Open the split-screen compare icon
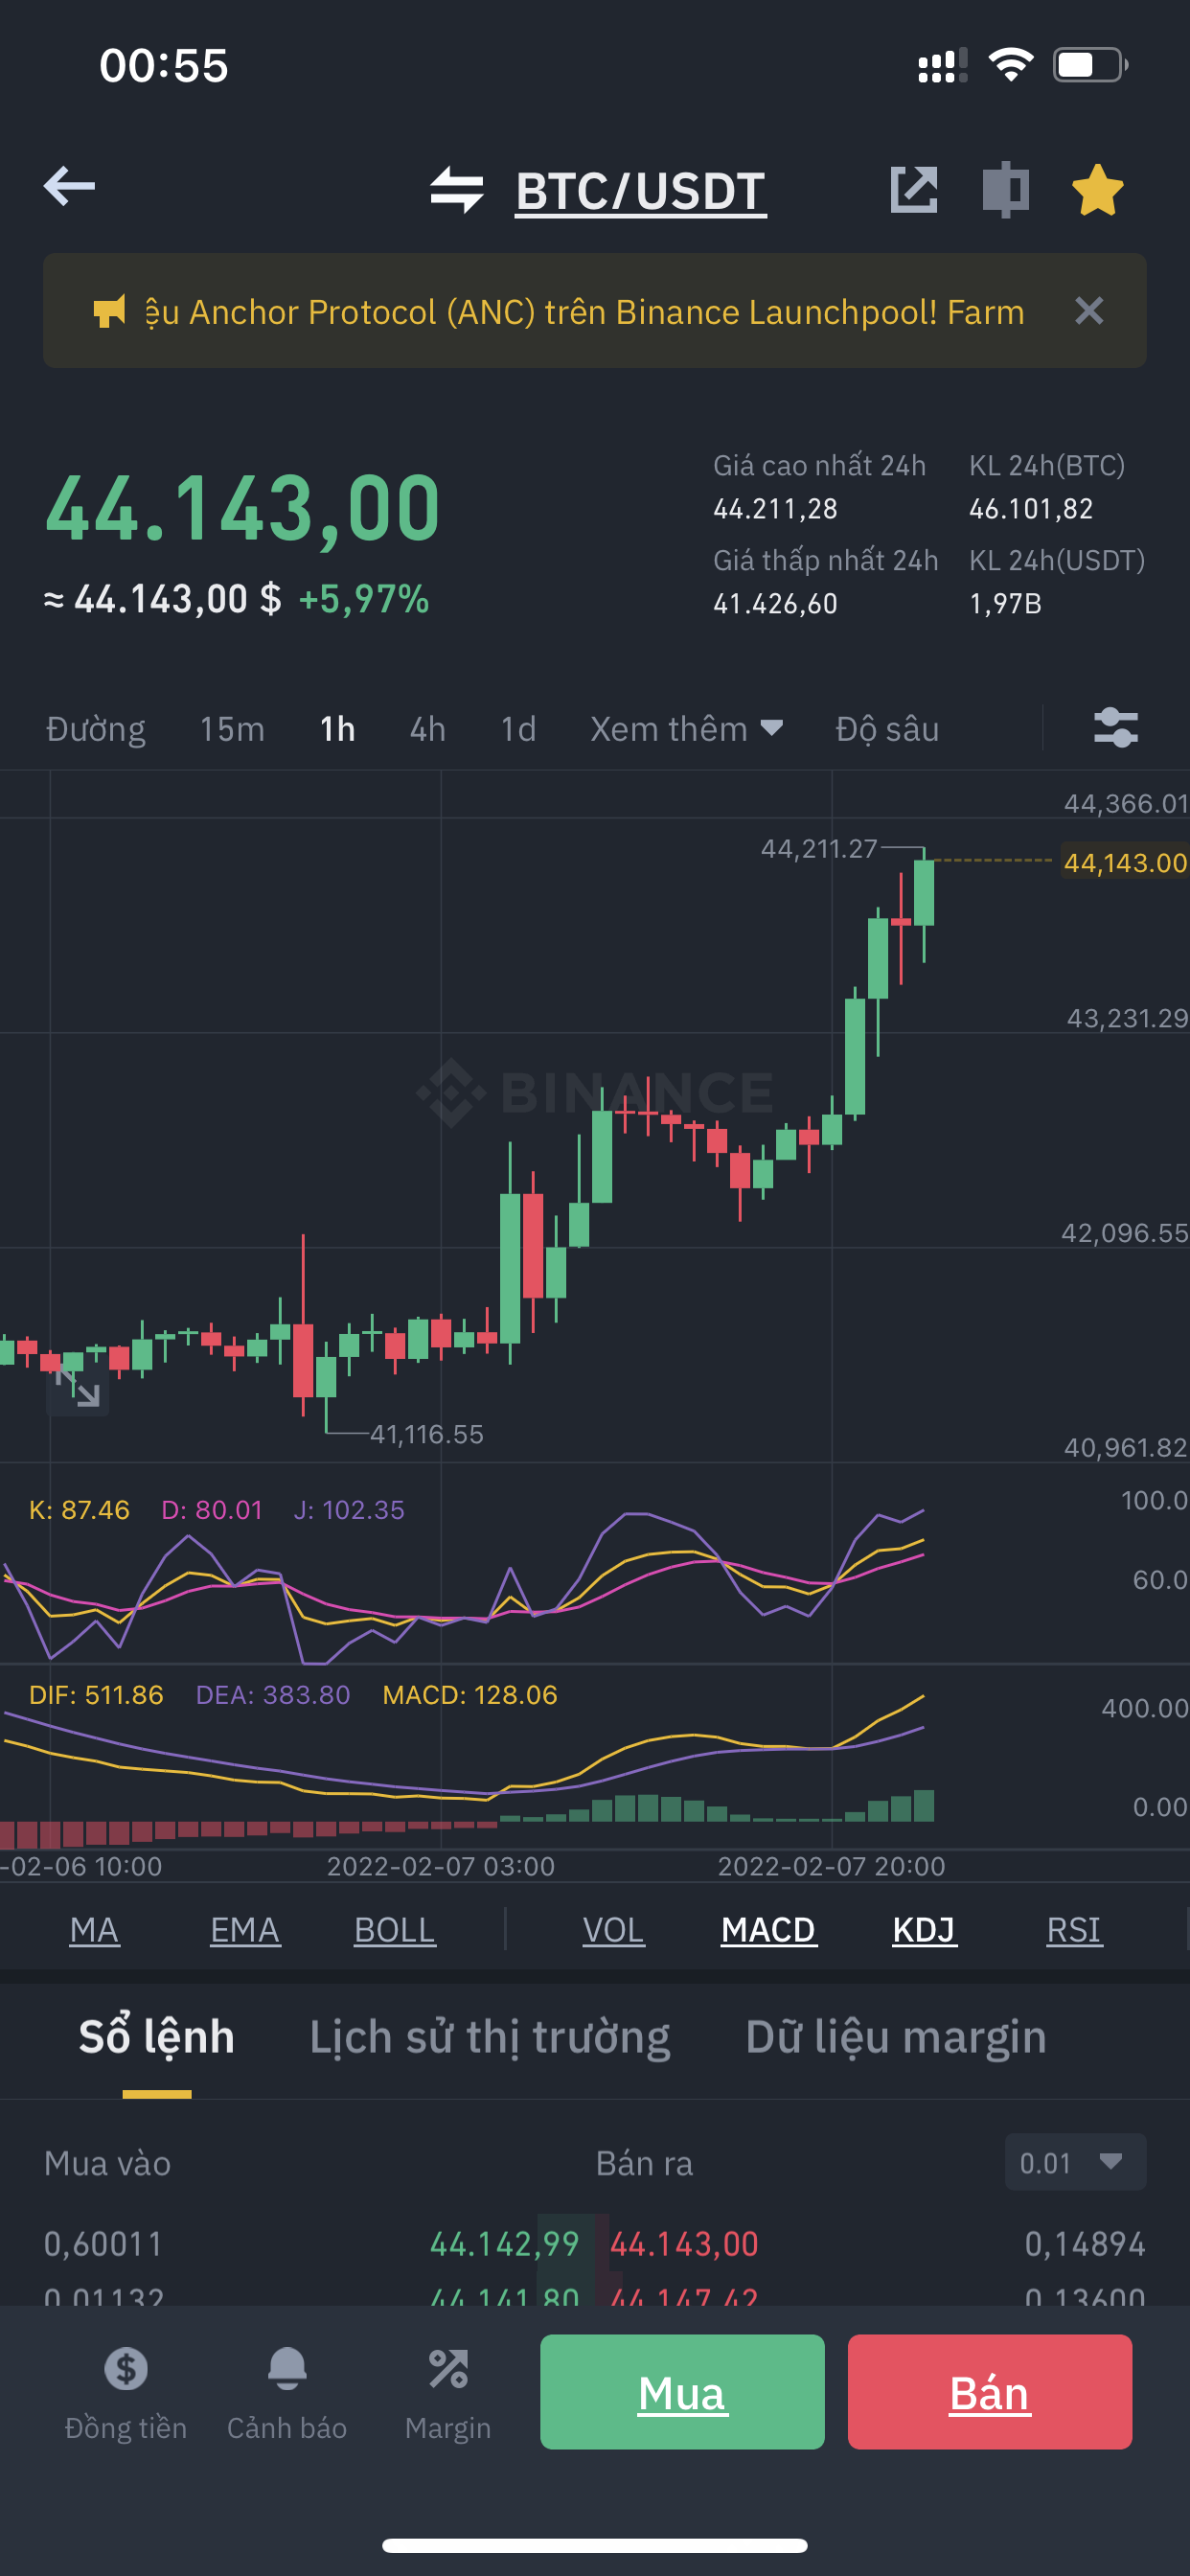Viewport: 1190px width, 2576px height. tap(1005, 189)
